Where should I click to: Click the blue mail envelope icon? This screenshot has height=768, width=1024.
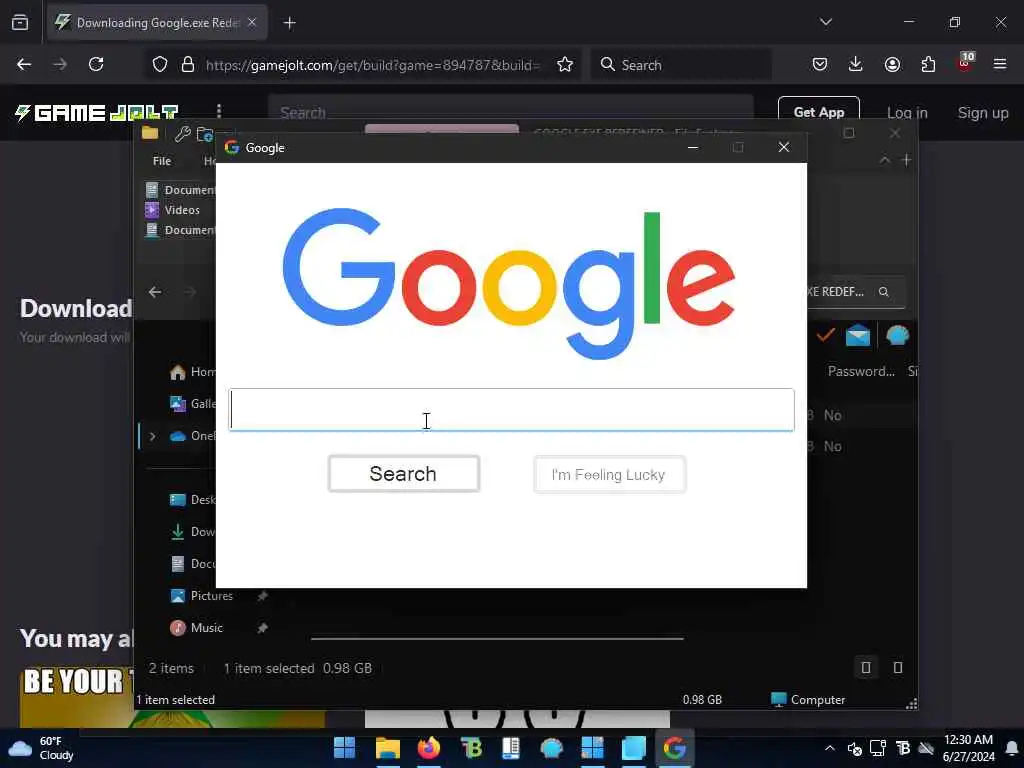pos(857,336)
